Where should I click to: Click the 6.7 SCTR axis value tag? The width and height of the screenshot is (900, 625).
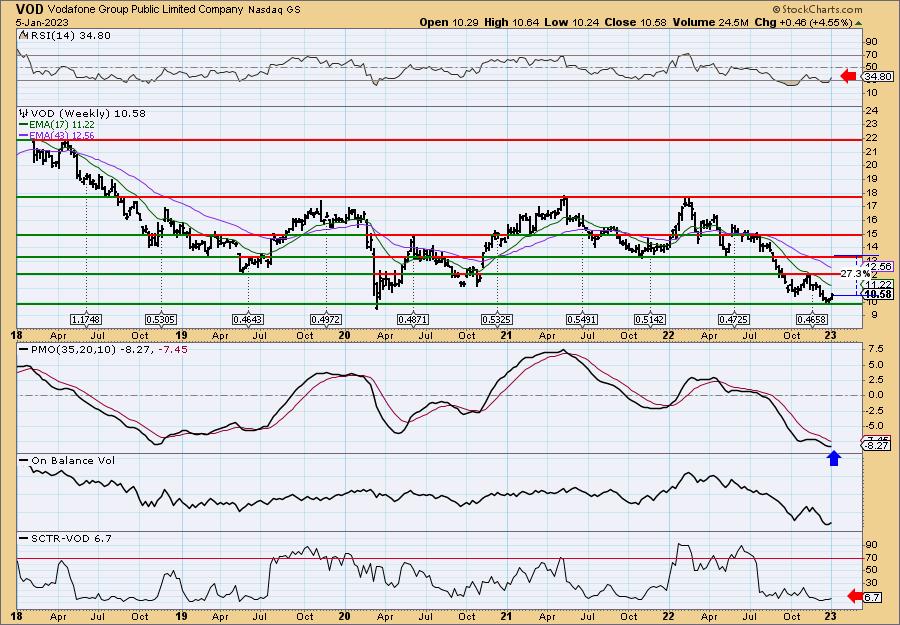872,597
